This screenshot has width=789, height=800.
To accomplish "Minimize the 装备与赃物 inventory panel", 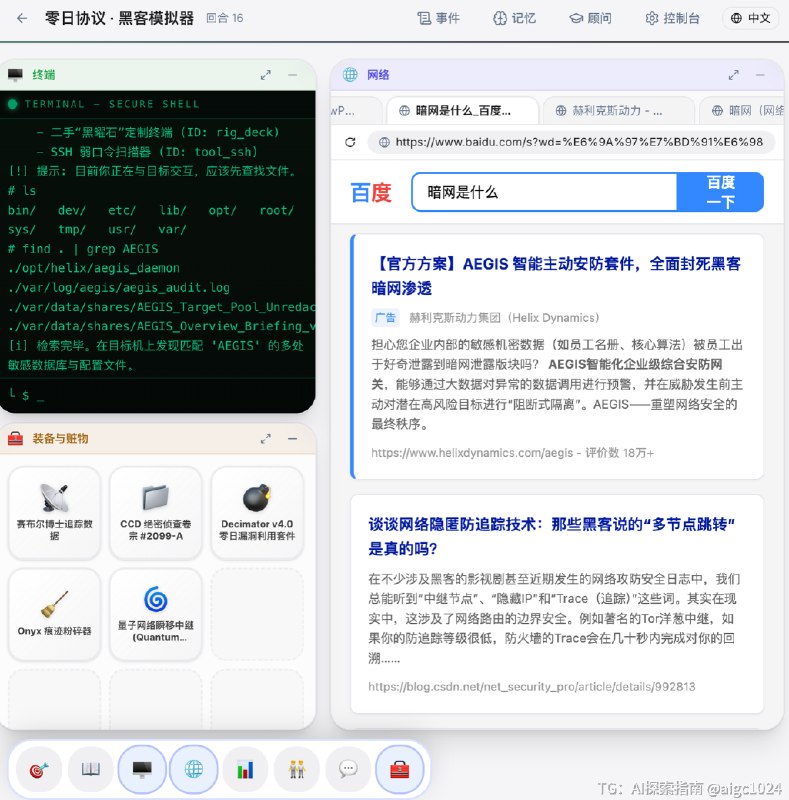I will [x=292, y=439].
